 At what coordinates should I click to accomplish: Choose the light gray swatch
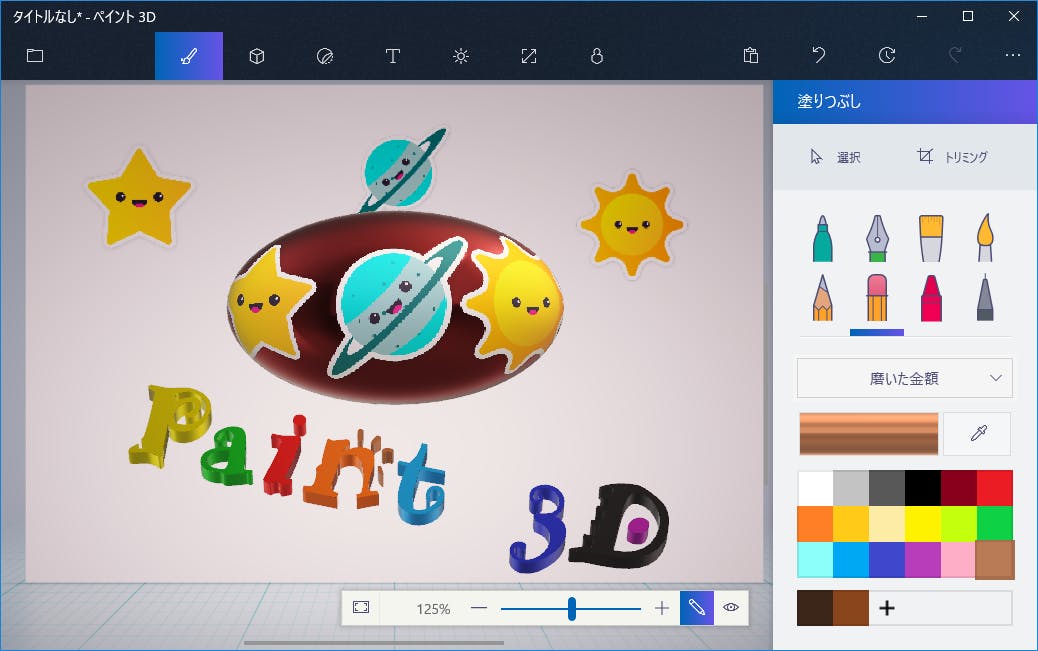(x=851, y=488)
